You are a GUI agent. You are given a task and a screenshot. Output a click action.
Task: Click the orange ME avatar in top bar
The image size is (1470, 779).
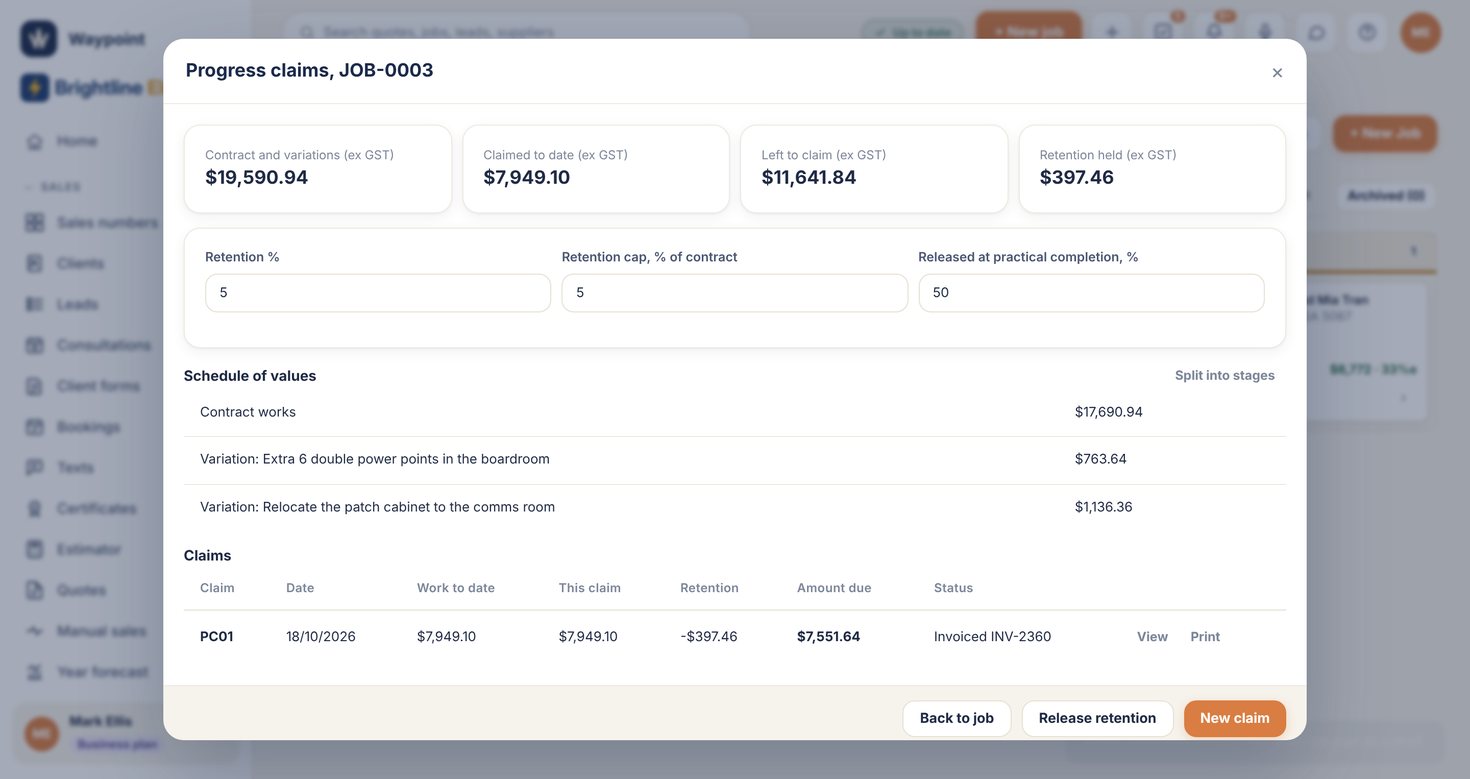1421,32
